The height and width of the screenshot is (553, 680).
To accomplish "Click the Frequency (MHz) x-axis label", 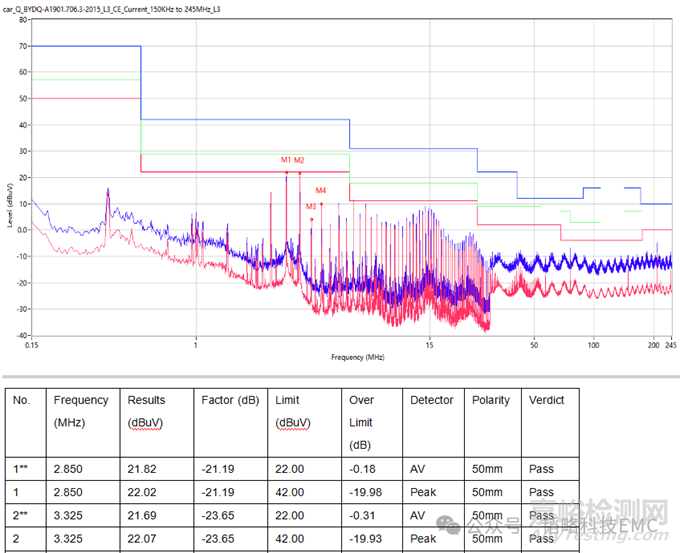I will [358, 357].
